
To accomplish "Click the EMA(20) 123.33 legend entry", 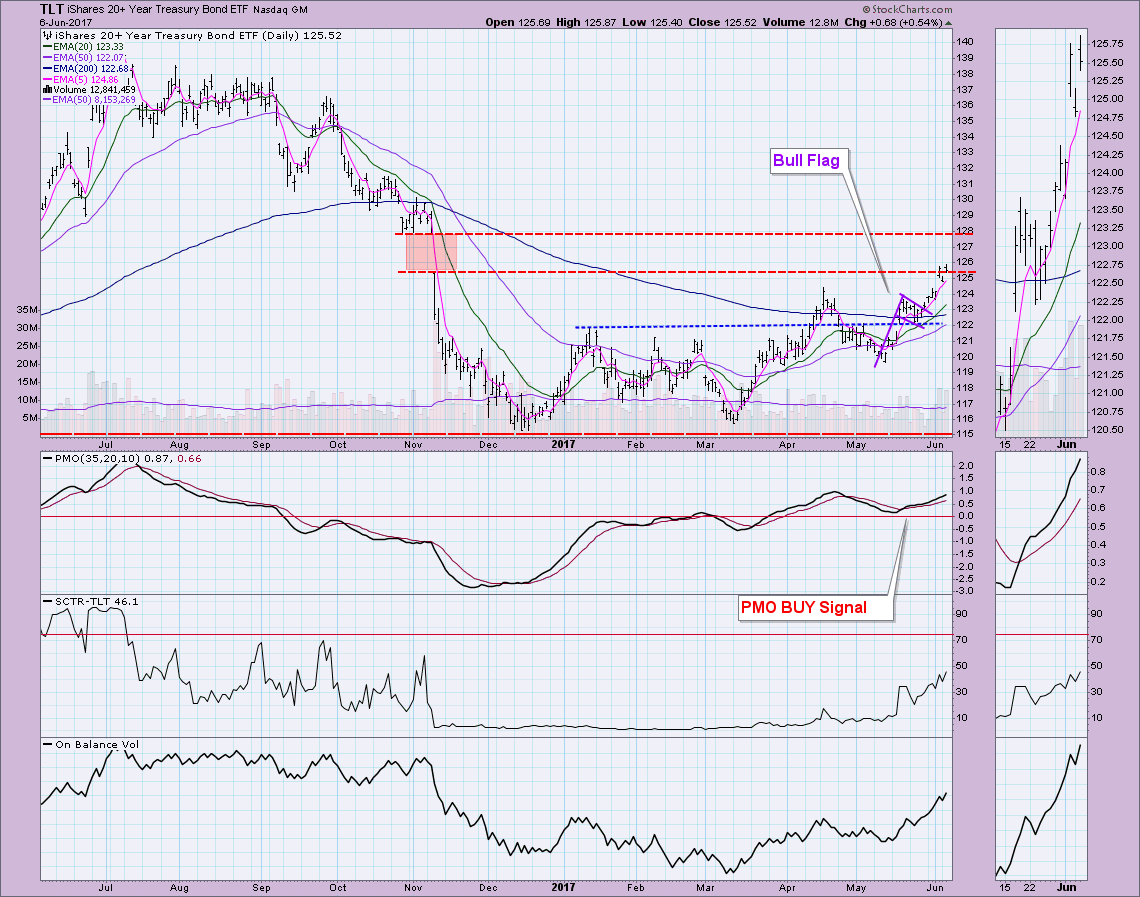I will click(84, 47).
